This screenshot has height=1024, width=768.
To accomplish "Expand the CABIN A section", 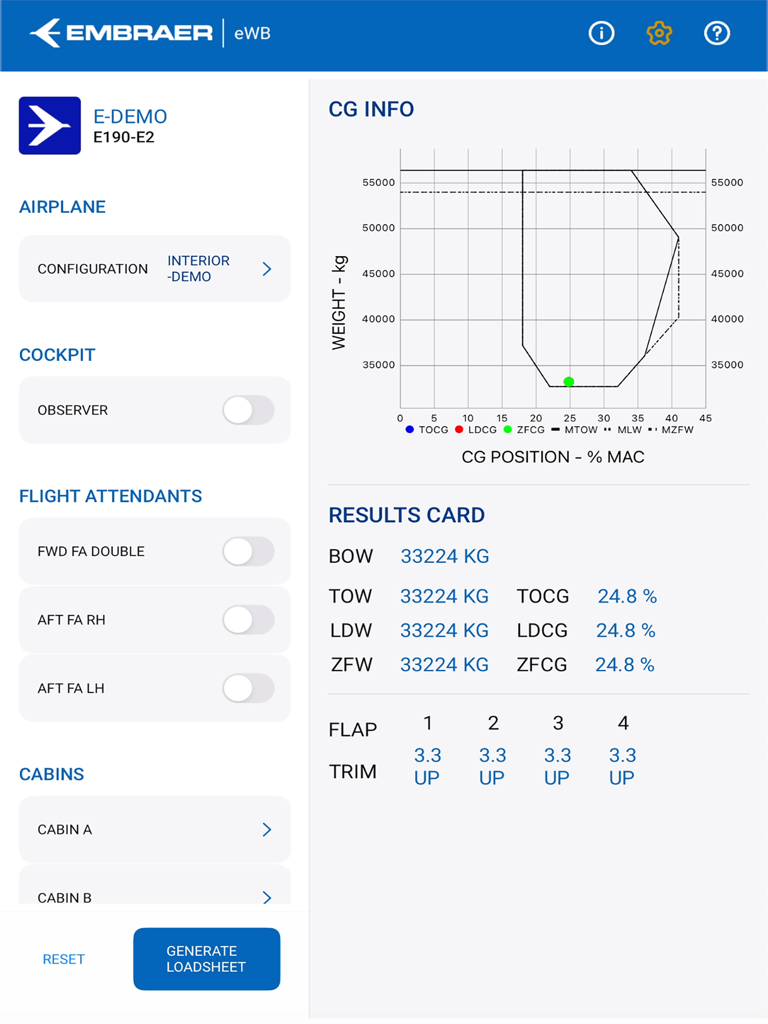I will tap(154, 829).
